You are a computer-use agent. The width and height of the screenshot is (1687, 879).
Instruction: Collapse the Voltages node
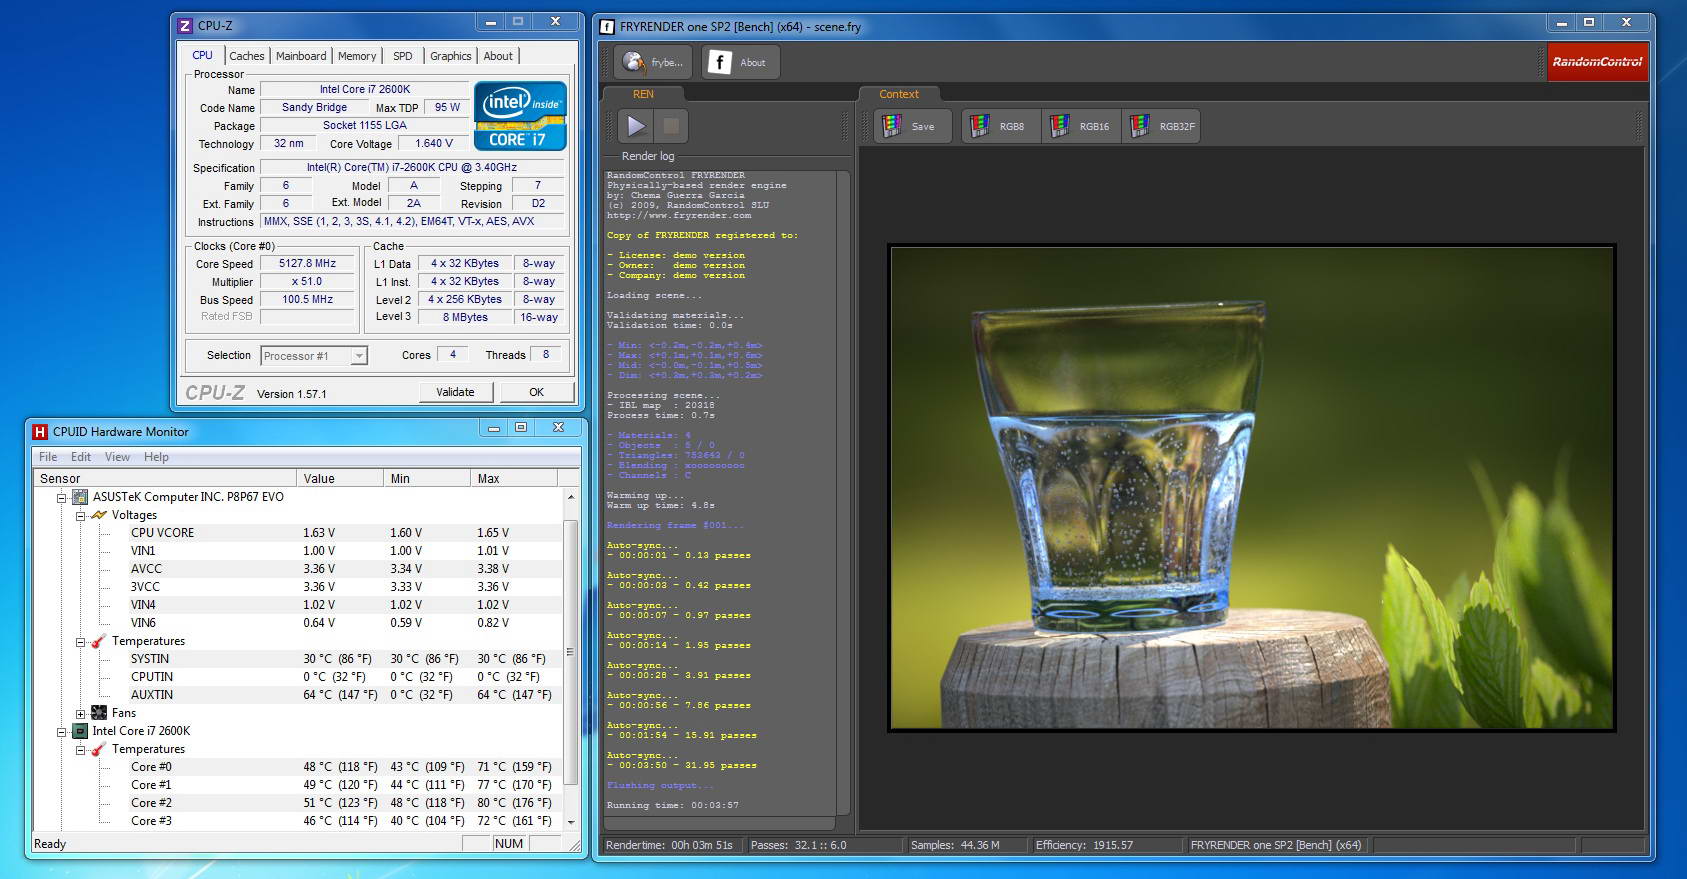[x=81, y=515]
